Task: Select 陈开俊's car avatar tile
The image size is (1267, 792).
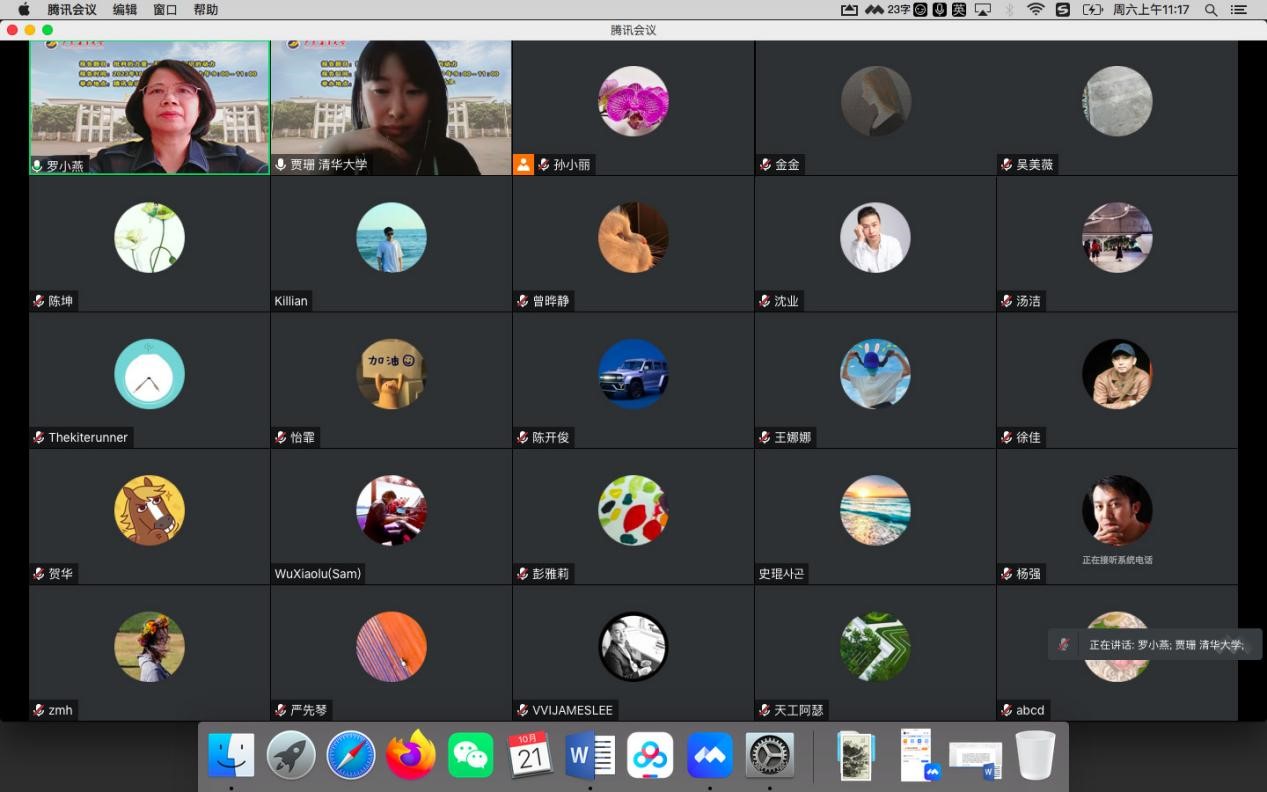Action: pyautogui.click(x=633, y=374)
